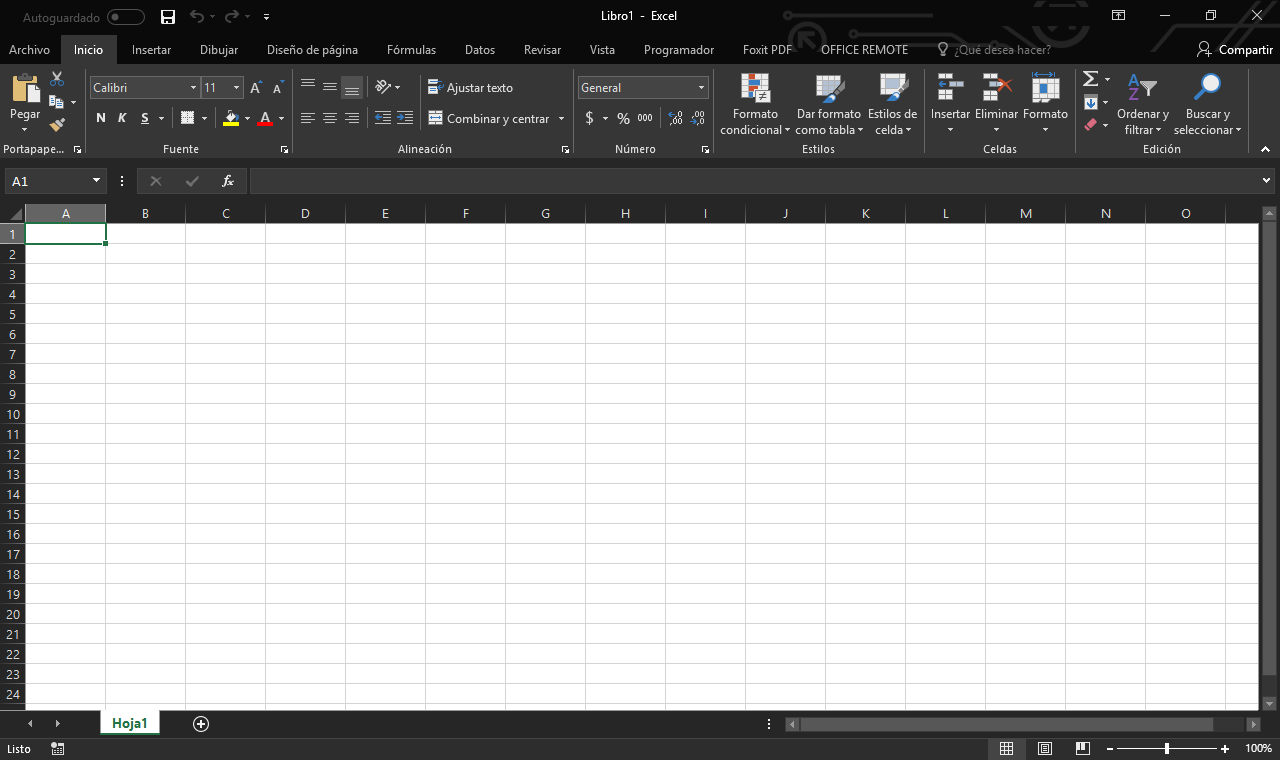This screenshot has width=1280, height=760.
Task: Toggle bottom vertical alignment
Action: (x=352, y=87)
